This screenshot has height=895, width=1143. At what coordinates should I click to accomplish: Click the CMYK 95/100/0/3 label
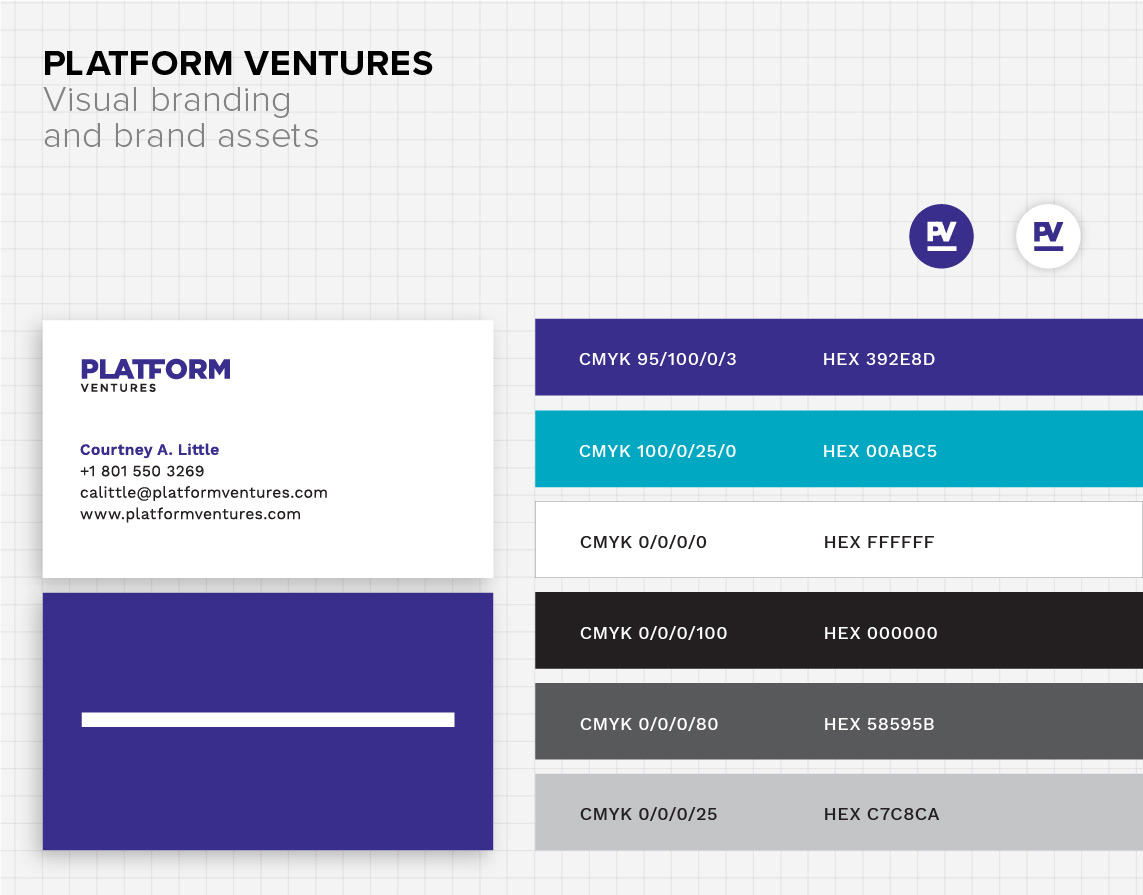click(x=657, y=359)
